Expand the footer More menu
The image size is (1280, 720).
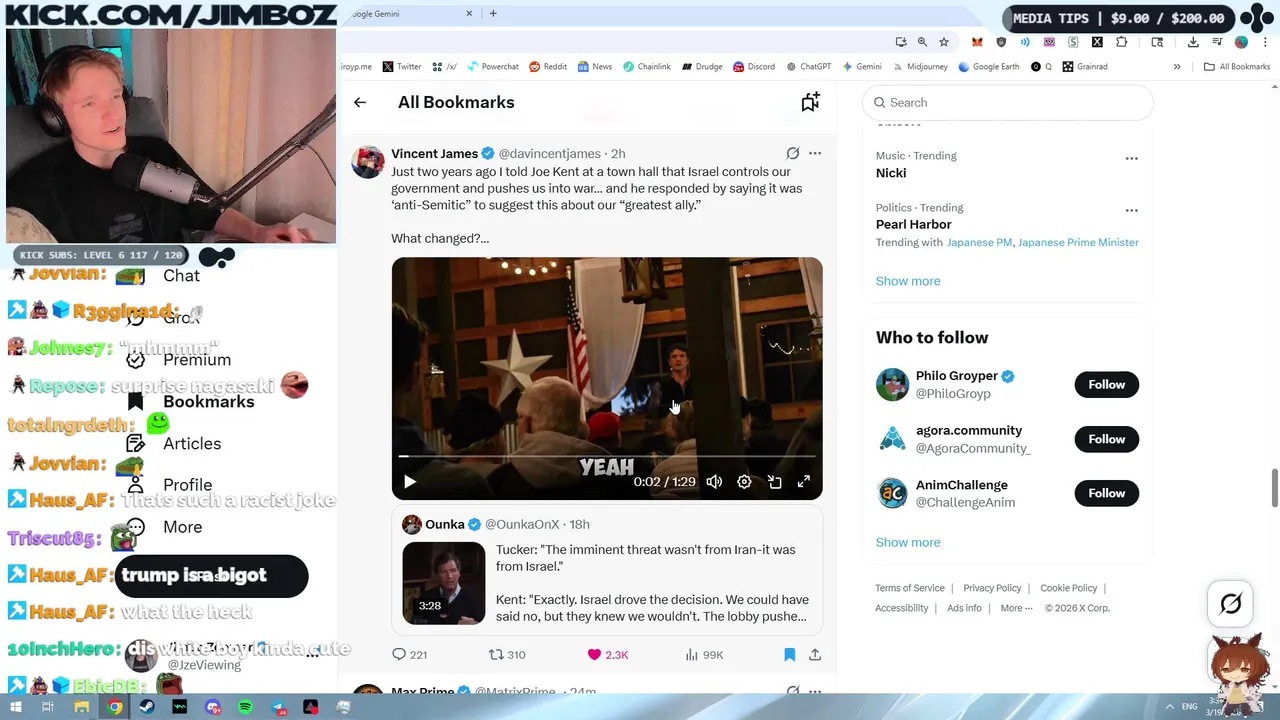click(1016, 608)
